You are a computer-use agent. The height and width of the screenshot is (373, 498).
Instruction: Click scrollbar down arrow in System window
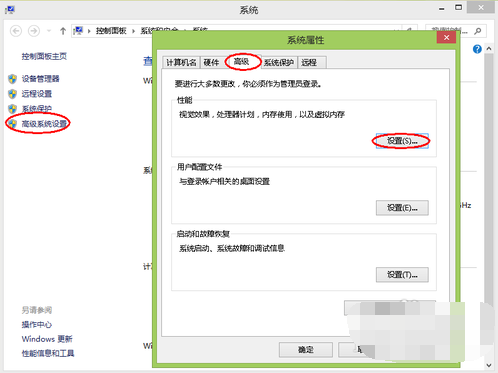click(x=489, y=365)
